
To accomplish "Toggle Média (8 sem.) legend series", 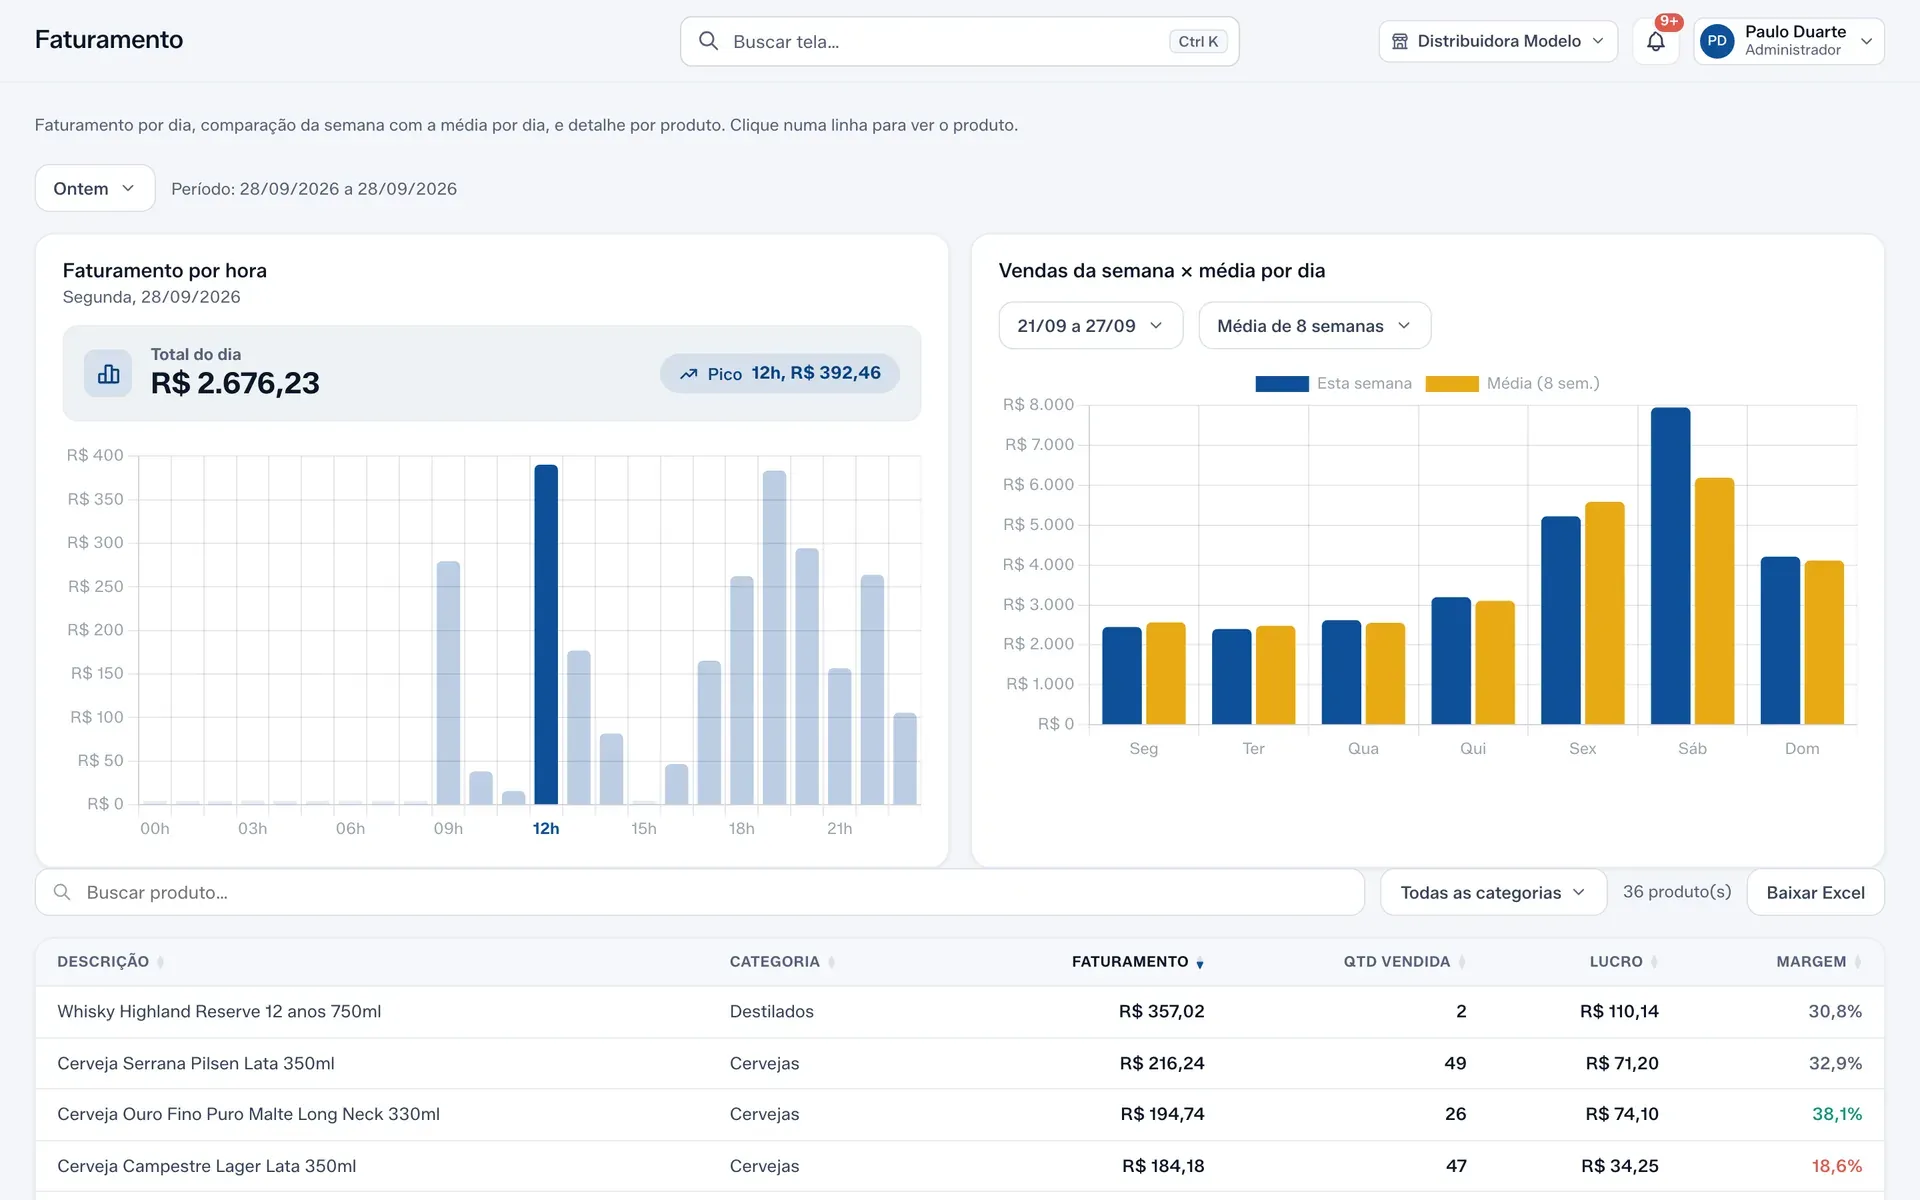I will 1512,383.
